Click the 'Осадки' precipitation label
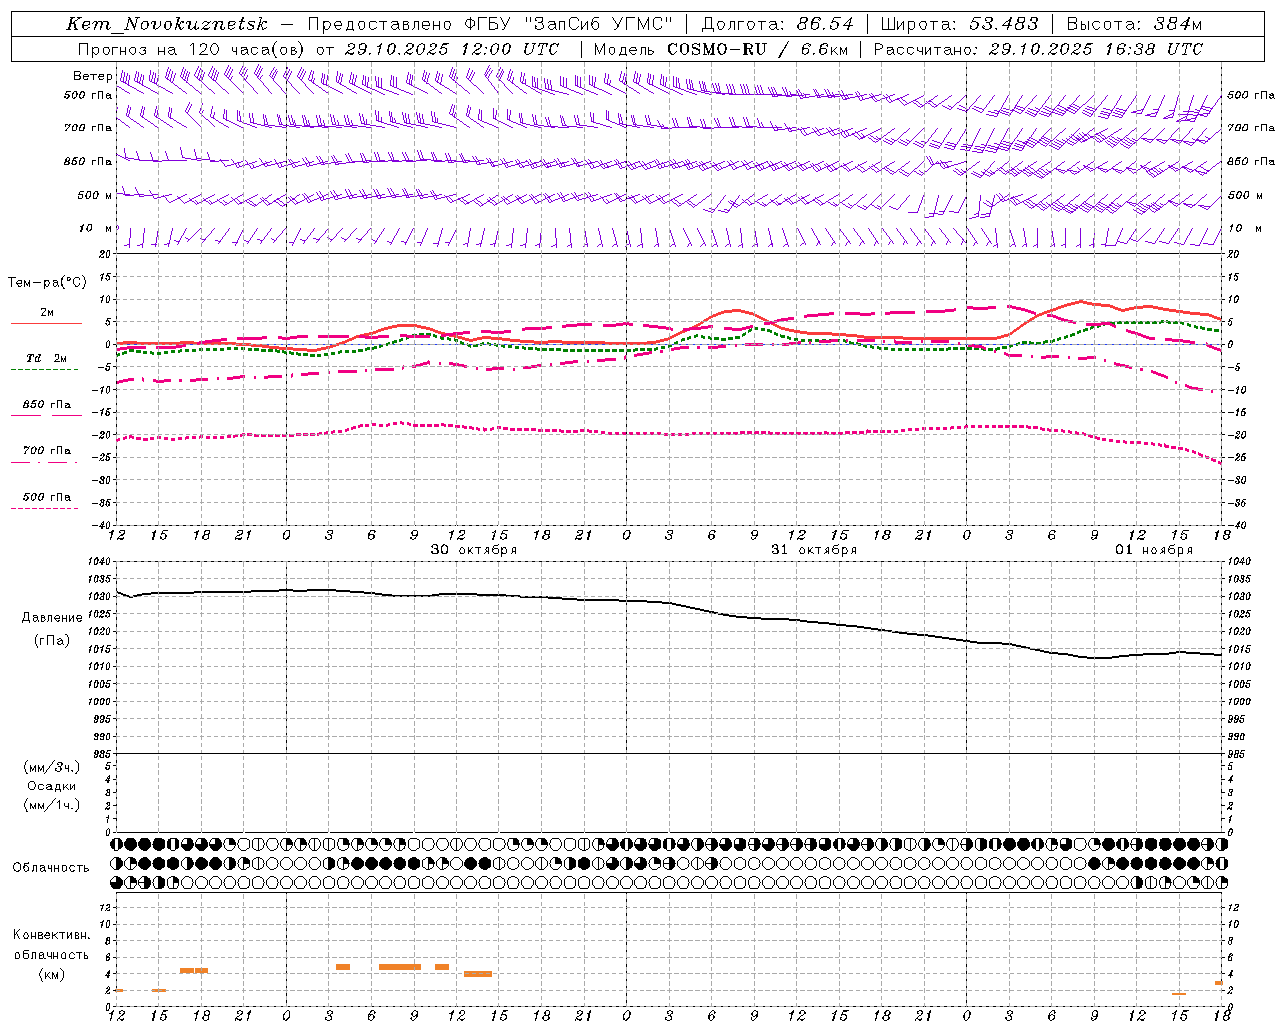This screenshot has width=1280, height=1024. pos(52,786)
